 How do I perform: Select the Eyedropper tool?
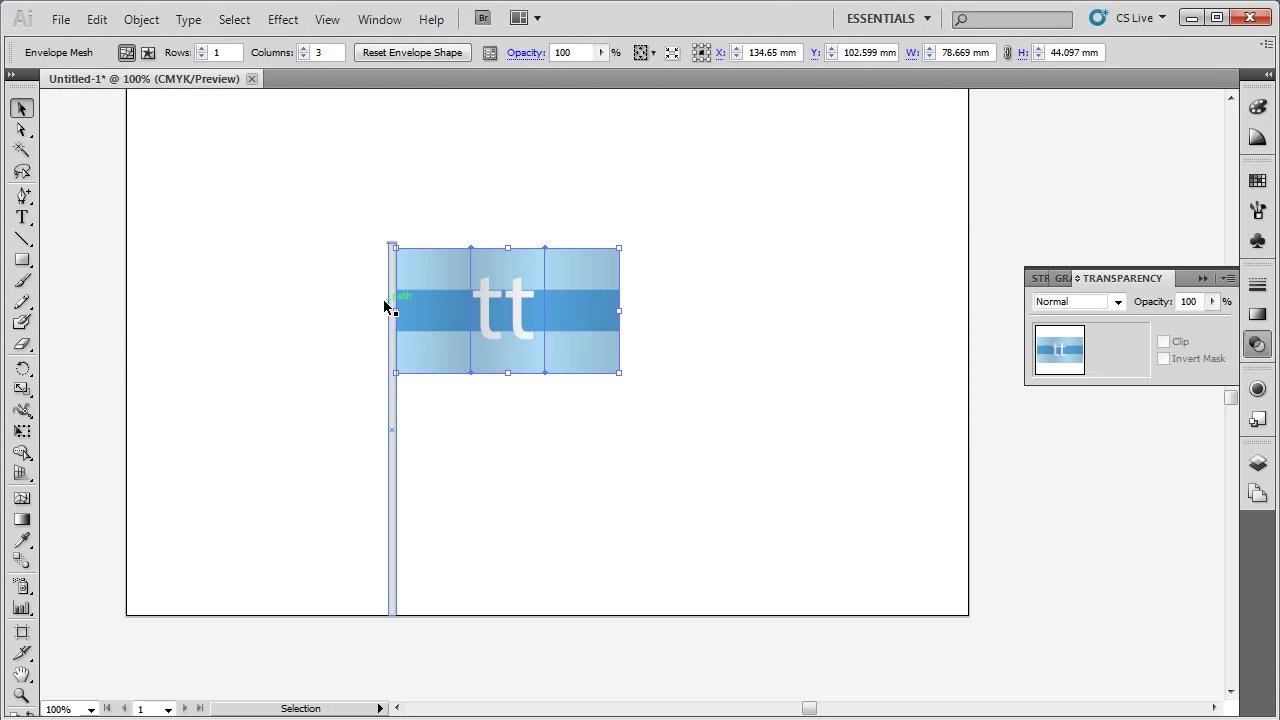coord(22,541)
